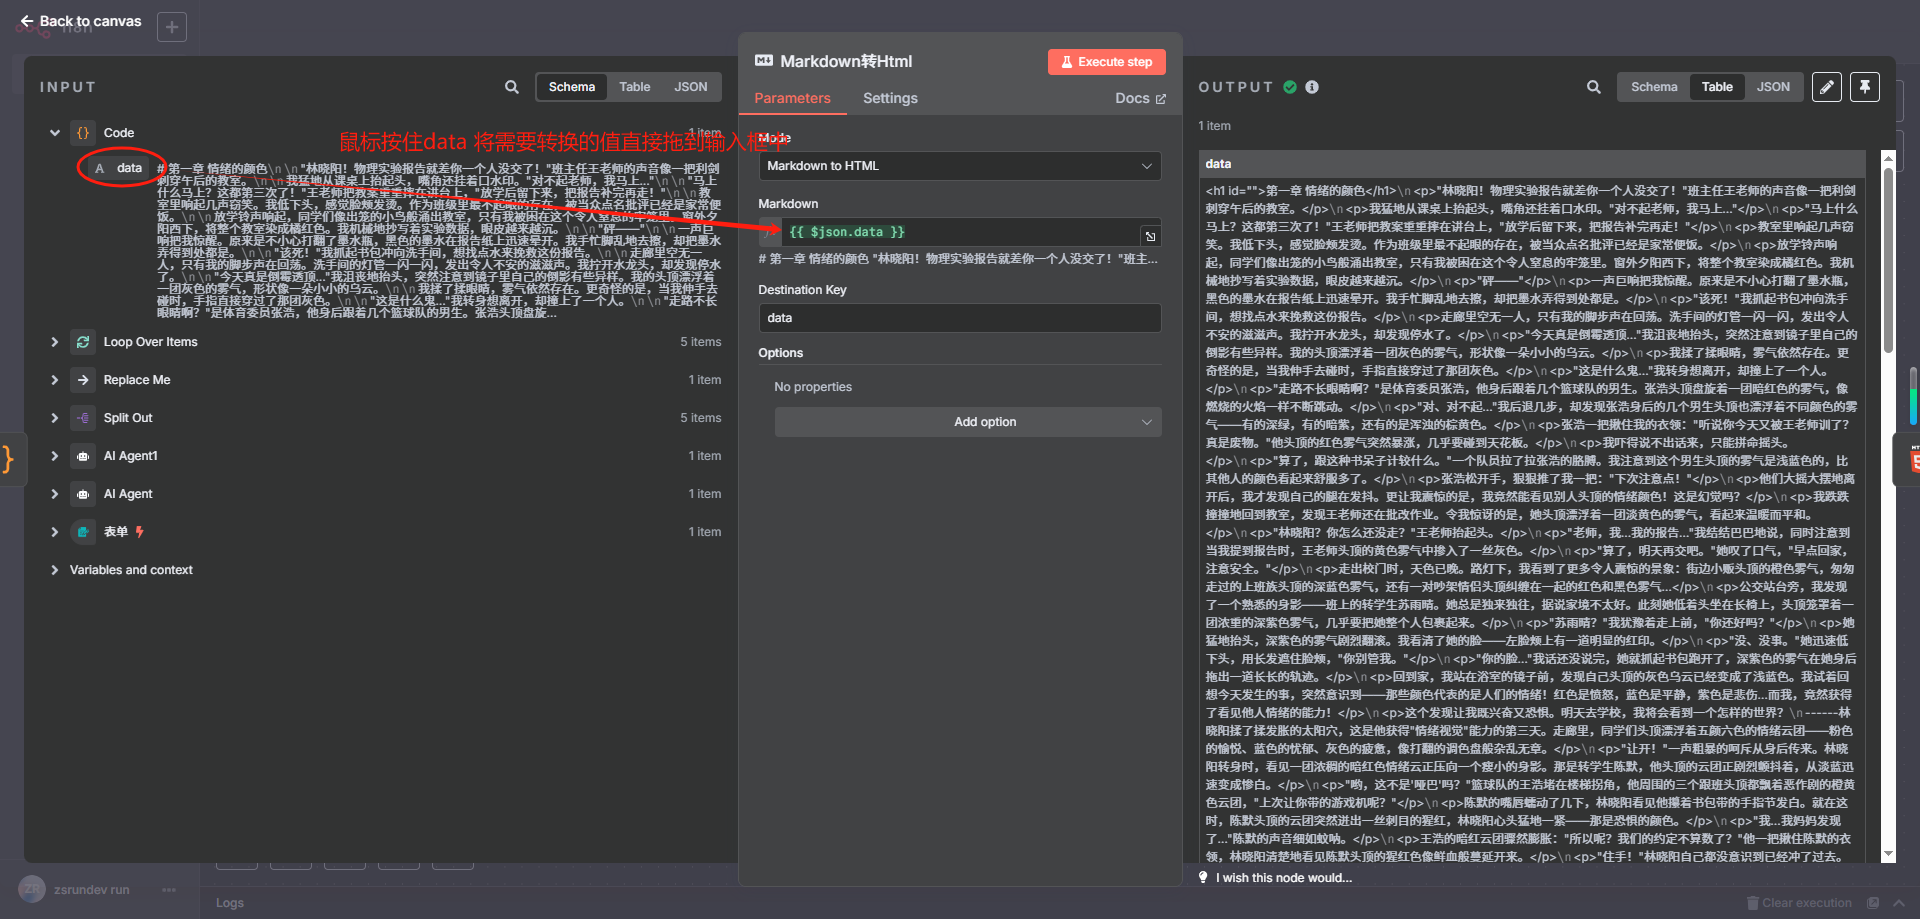Switch INPUT view to Table
Viewport: 1920px width, 919px height.
pyautogui.click(x=634, y=87)
